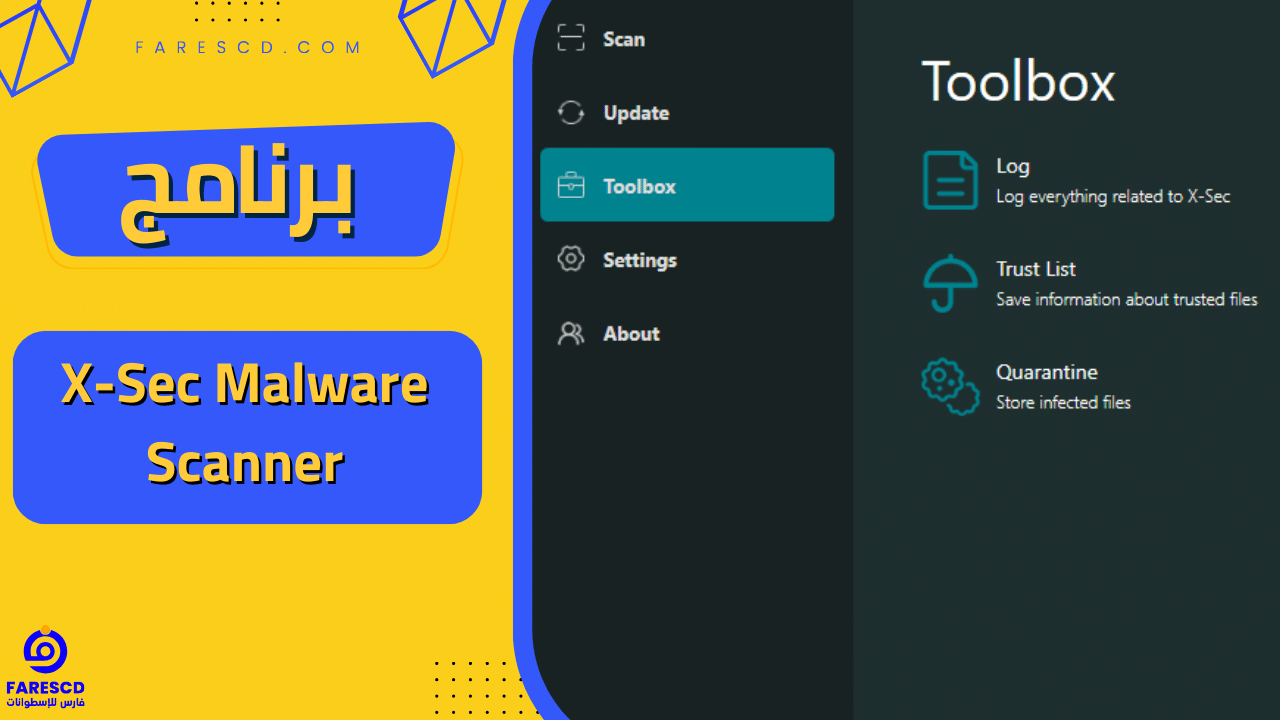Click the Quarantine gear-virus icon
Image resolution: width=1280 pixels, height=720 pixels.
tap(950, 386)
